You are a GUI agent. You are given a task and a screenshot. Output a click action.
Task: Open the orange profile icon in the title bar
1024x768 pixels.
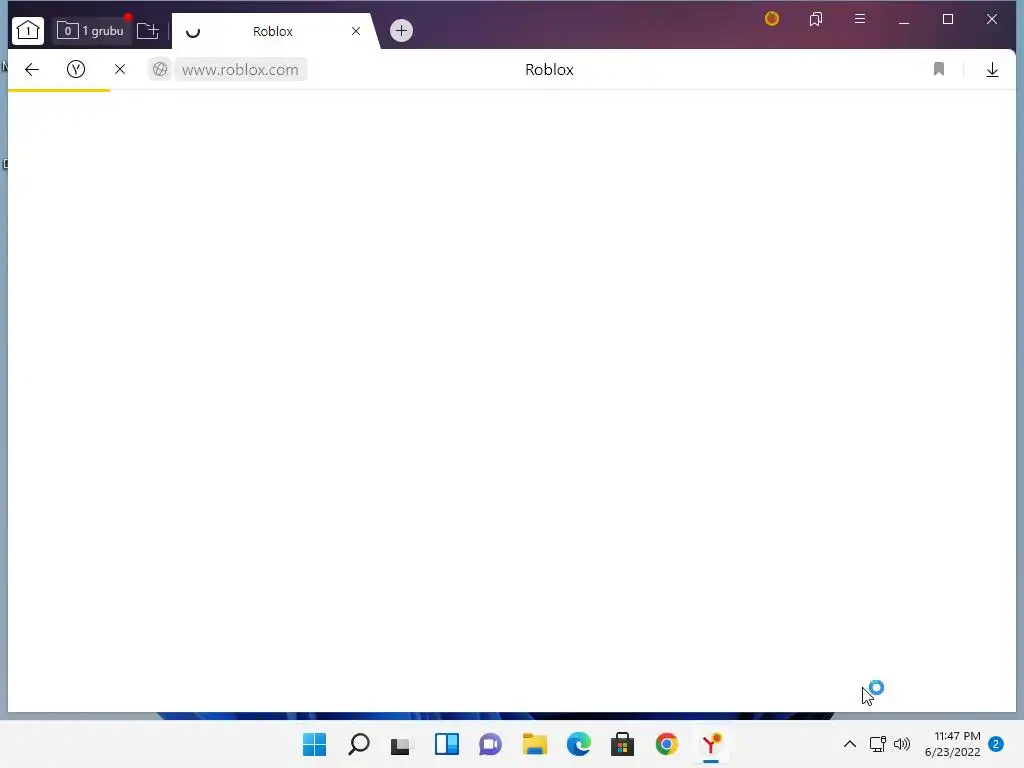pyautogui.click(x=772, y=19)
